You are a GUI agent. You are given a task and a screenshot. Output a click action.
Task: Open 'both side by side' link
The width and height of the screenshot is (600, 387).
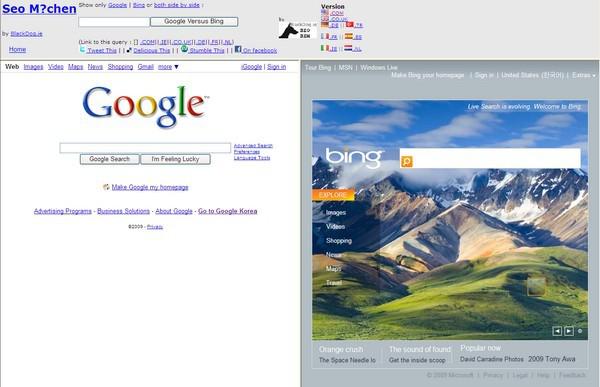click(177, 5)
